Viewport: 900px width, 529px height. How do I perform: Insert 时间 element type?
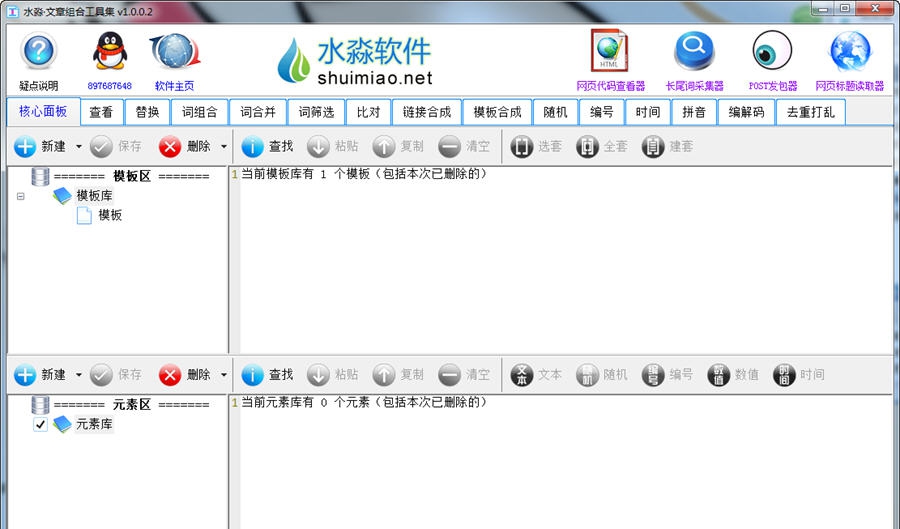[798, 375]
